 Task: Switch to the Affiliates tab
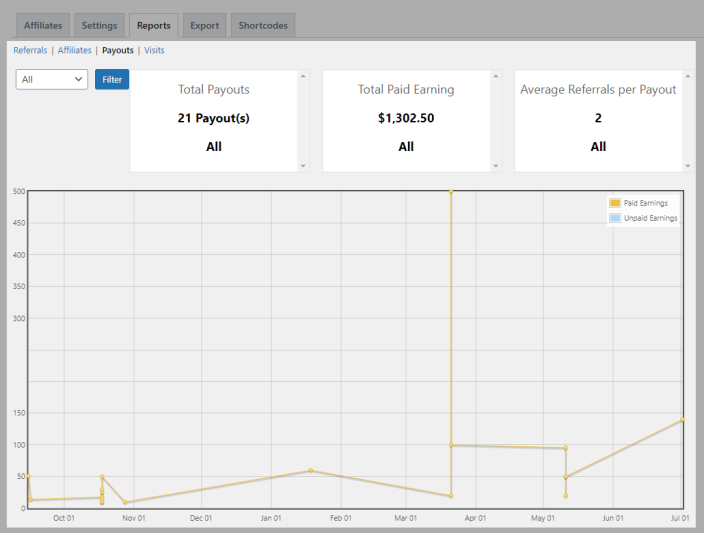43,25
